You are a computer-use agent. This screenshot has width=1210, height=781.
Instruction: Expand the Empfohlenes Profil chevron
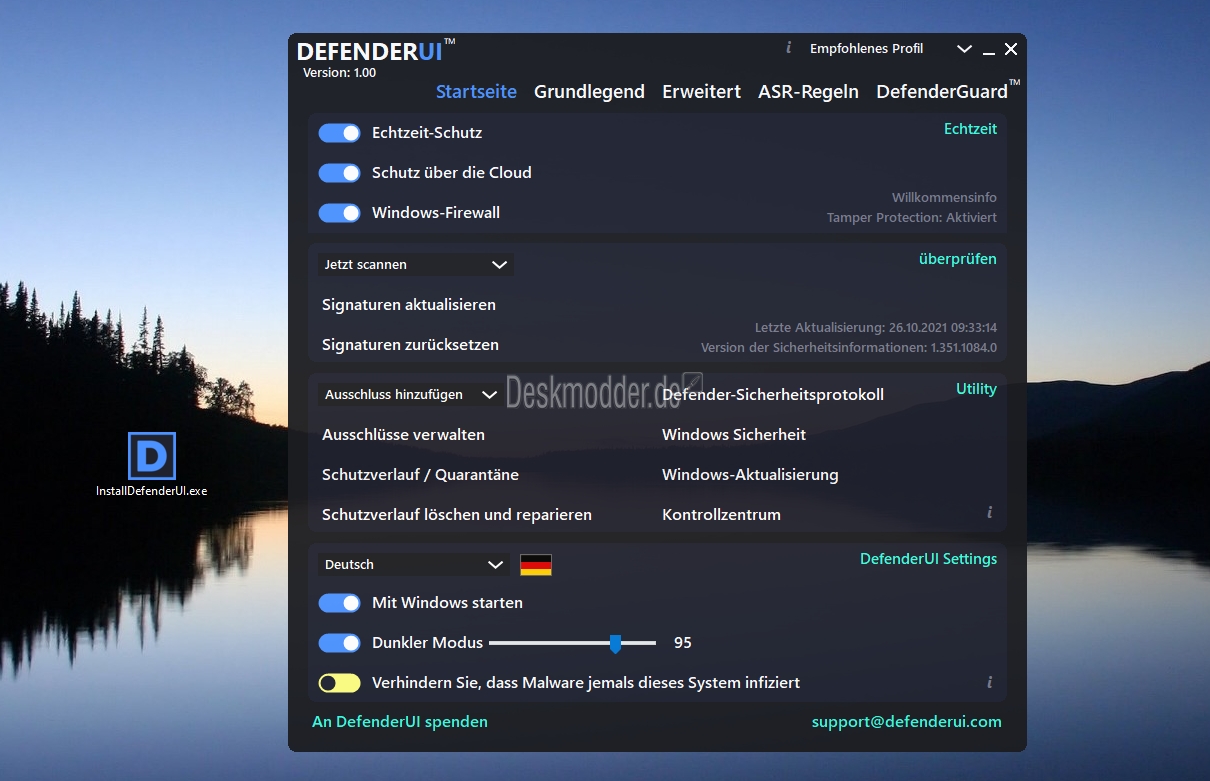click(964, 49)
